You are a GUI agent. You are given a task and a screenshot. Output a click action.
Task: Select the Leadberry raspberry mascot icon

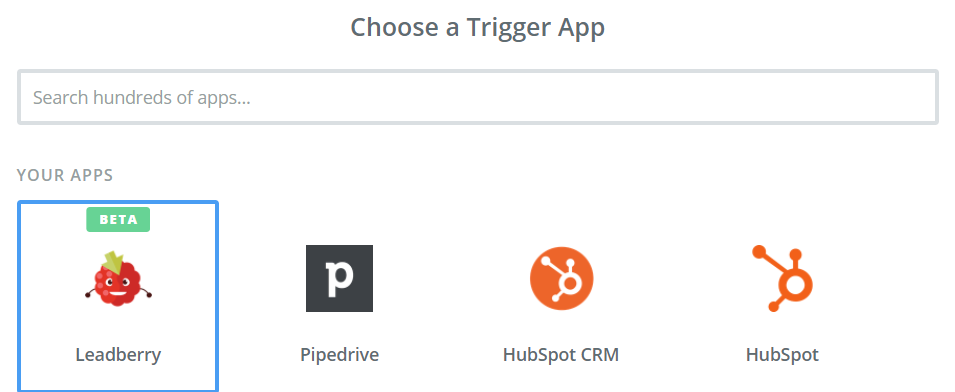click(x=118, y=278)
